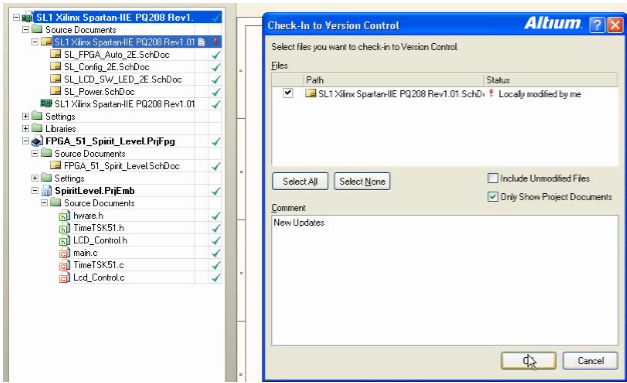Click the Lcd_Control.c source file icon
This screenshot has width=627, height=383.
(x=64, y=278)
